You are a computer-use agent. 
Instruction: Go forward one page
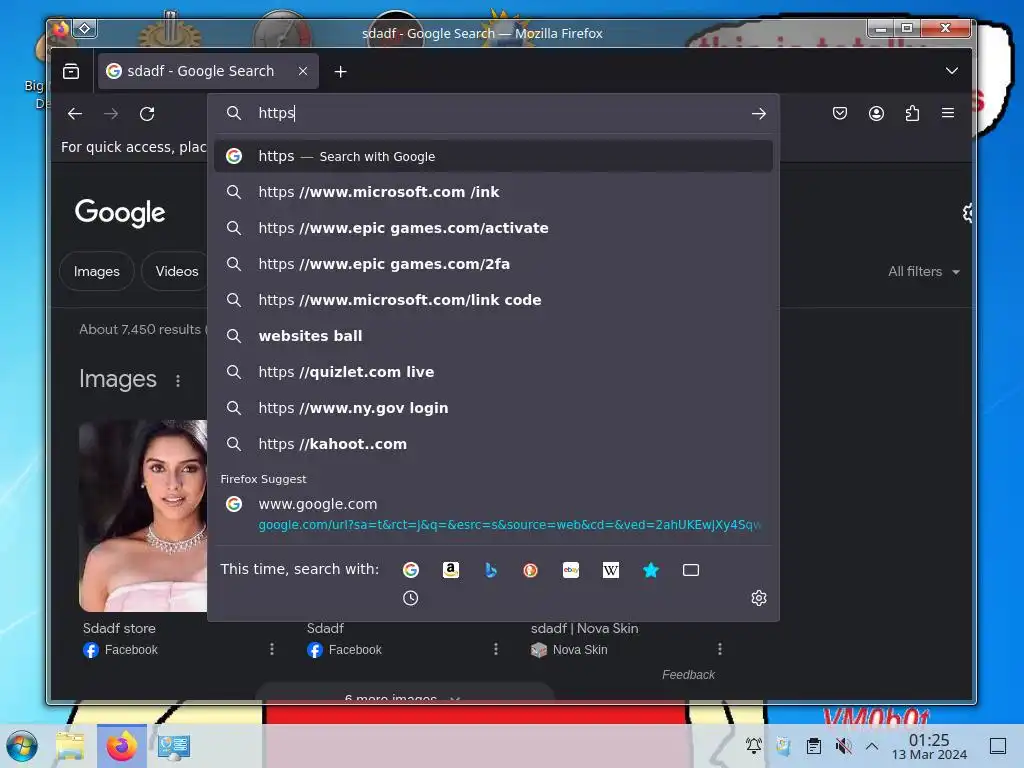coord(111,114)
